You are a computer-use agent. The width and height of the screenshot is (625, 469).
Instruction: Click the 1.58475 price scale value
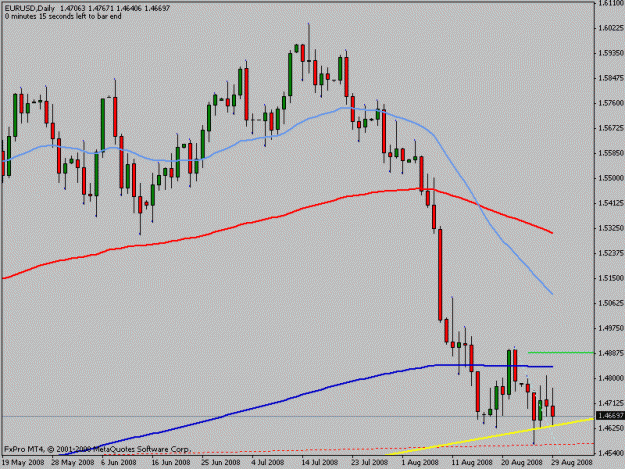611,78
